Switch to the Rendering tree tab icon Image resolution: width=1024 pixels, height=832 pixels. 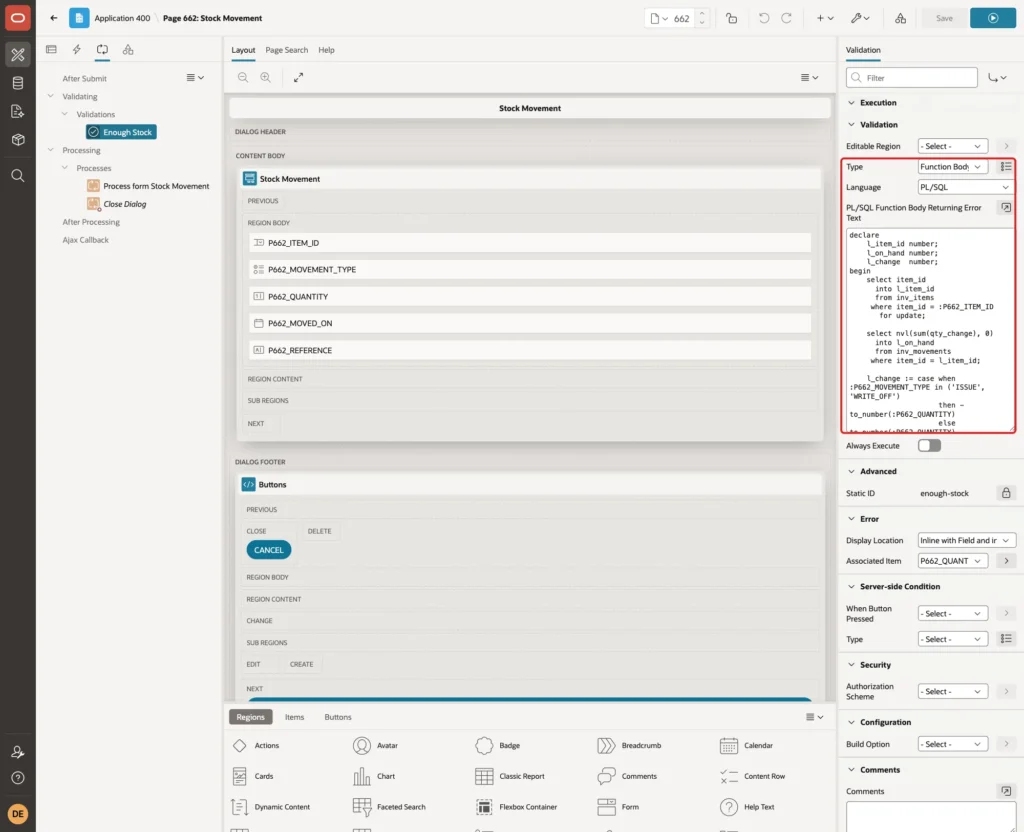click(x=51, y=50)
